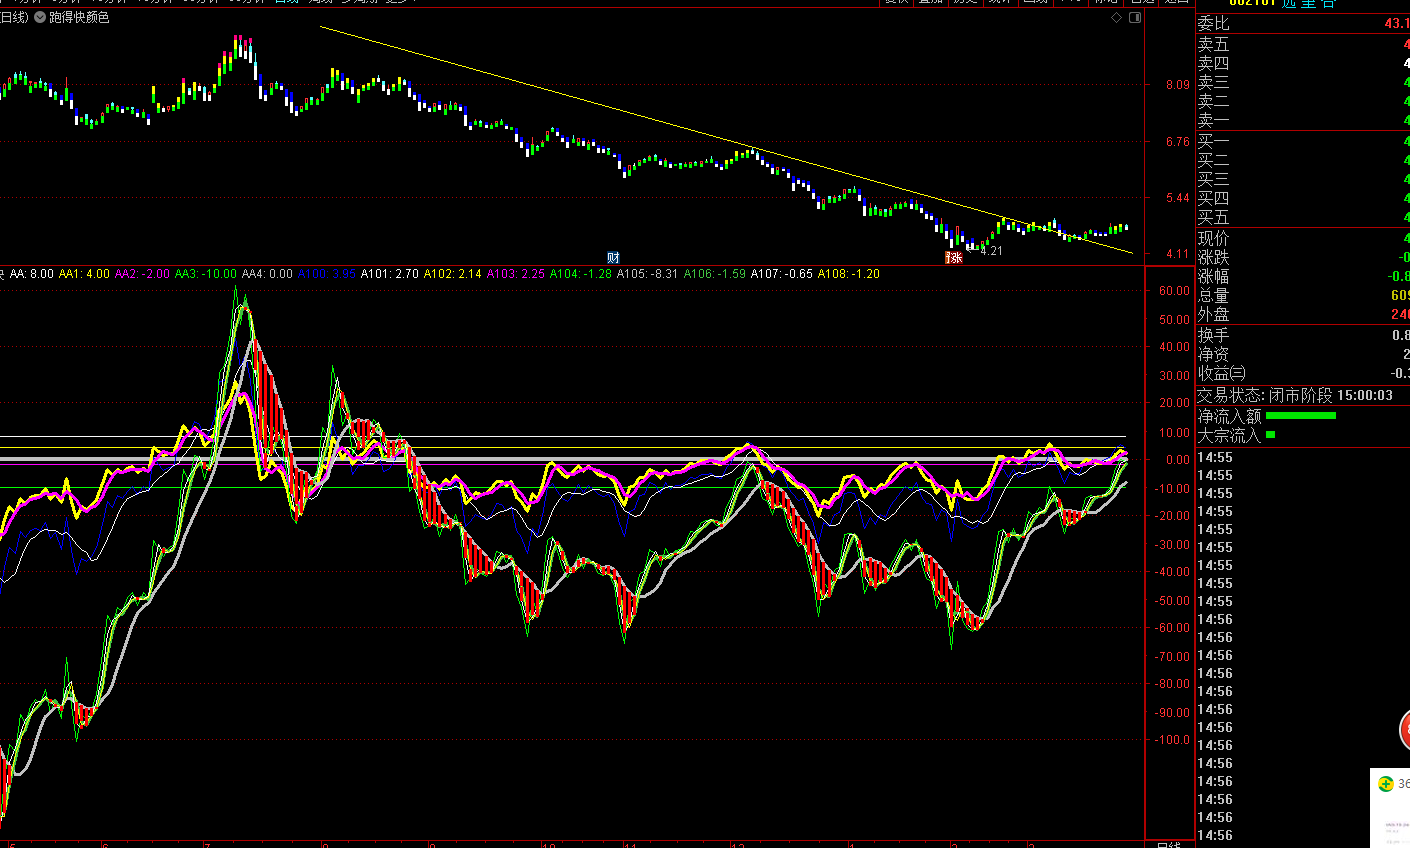Screen dimensions: 1410x848
Task: Click the A104: -1.28 indicator value
Action: [x=581, y=273]
